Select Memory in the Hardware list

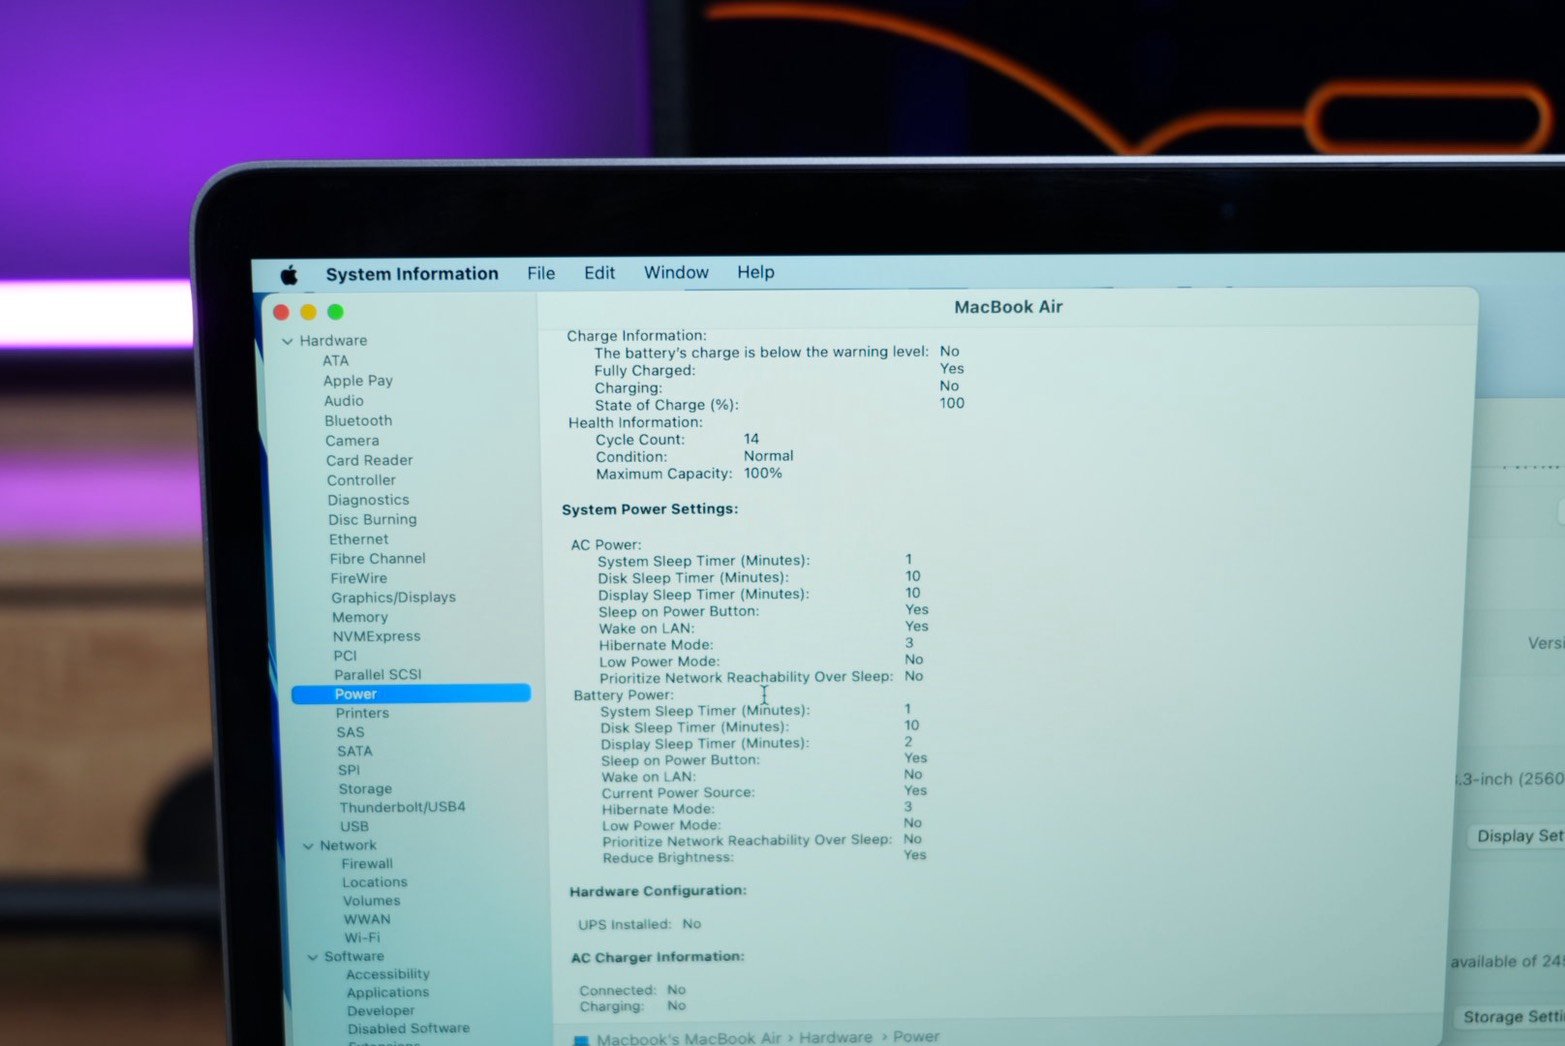click(360, 617)
